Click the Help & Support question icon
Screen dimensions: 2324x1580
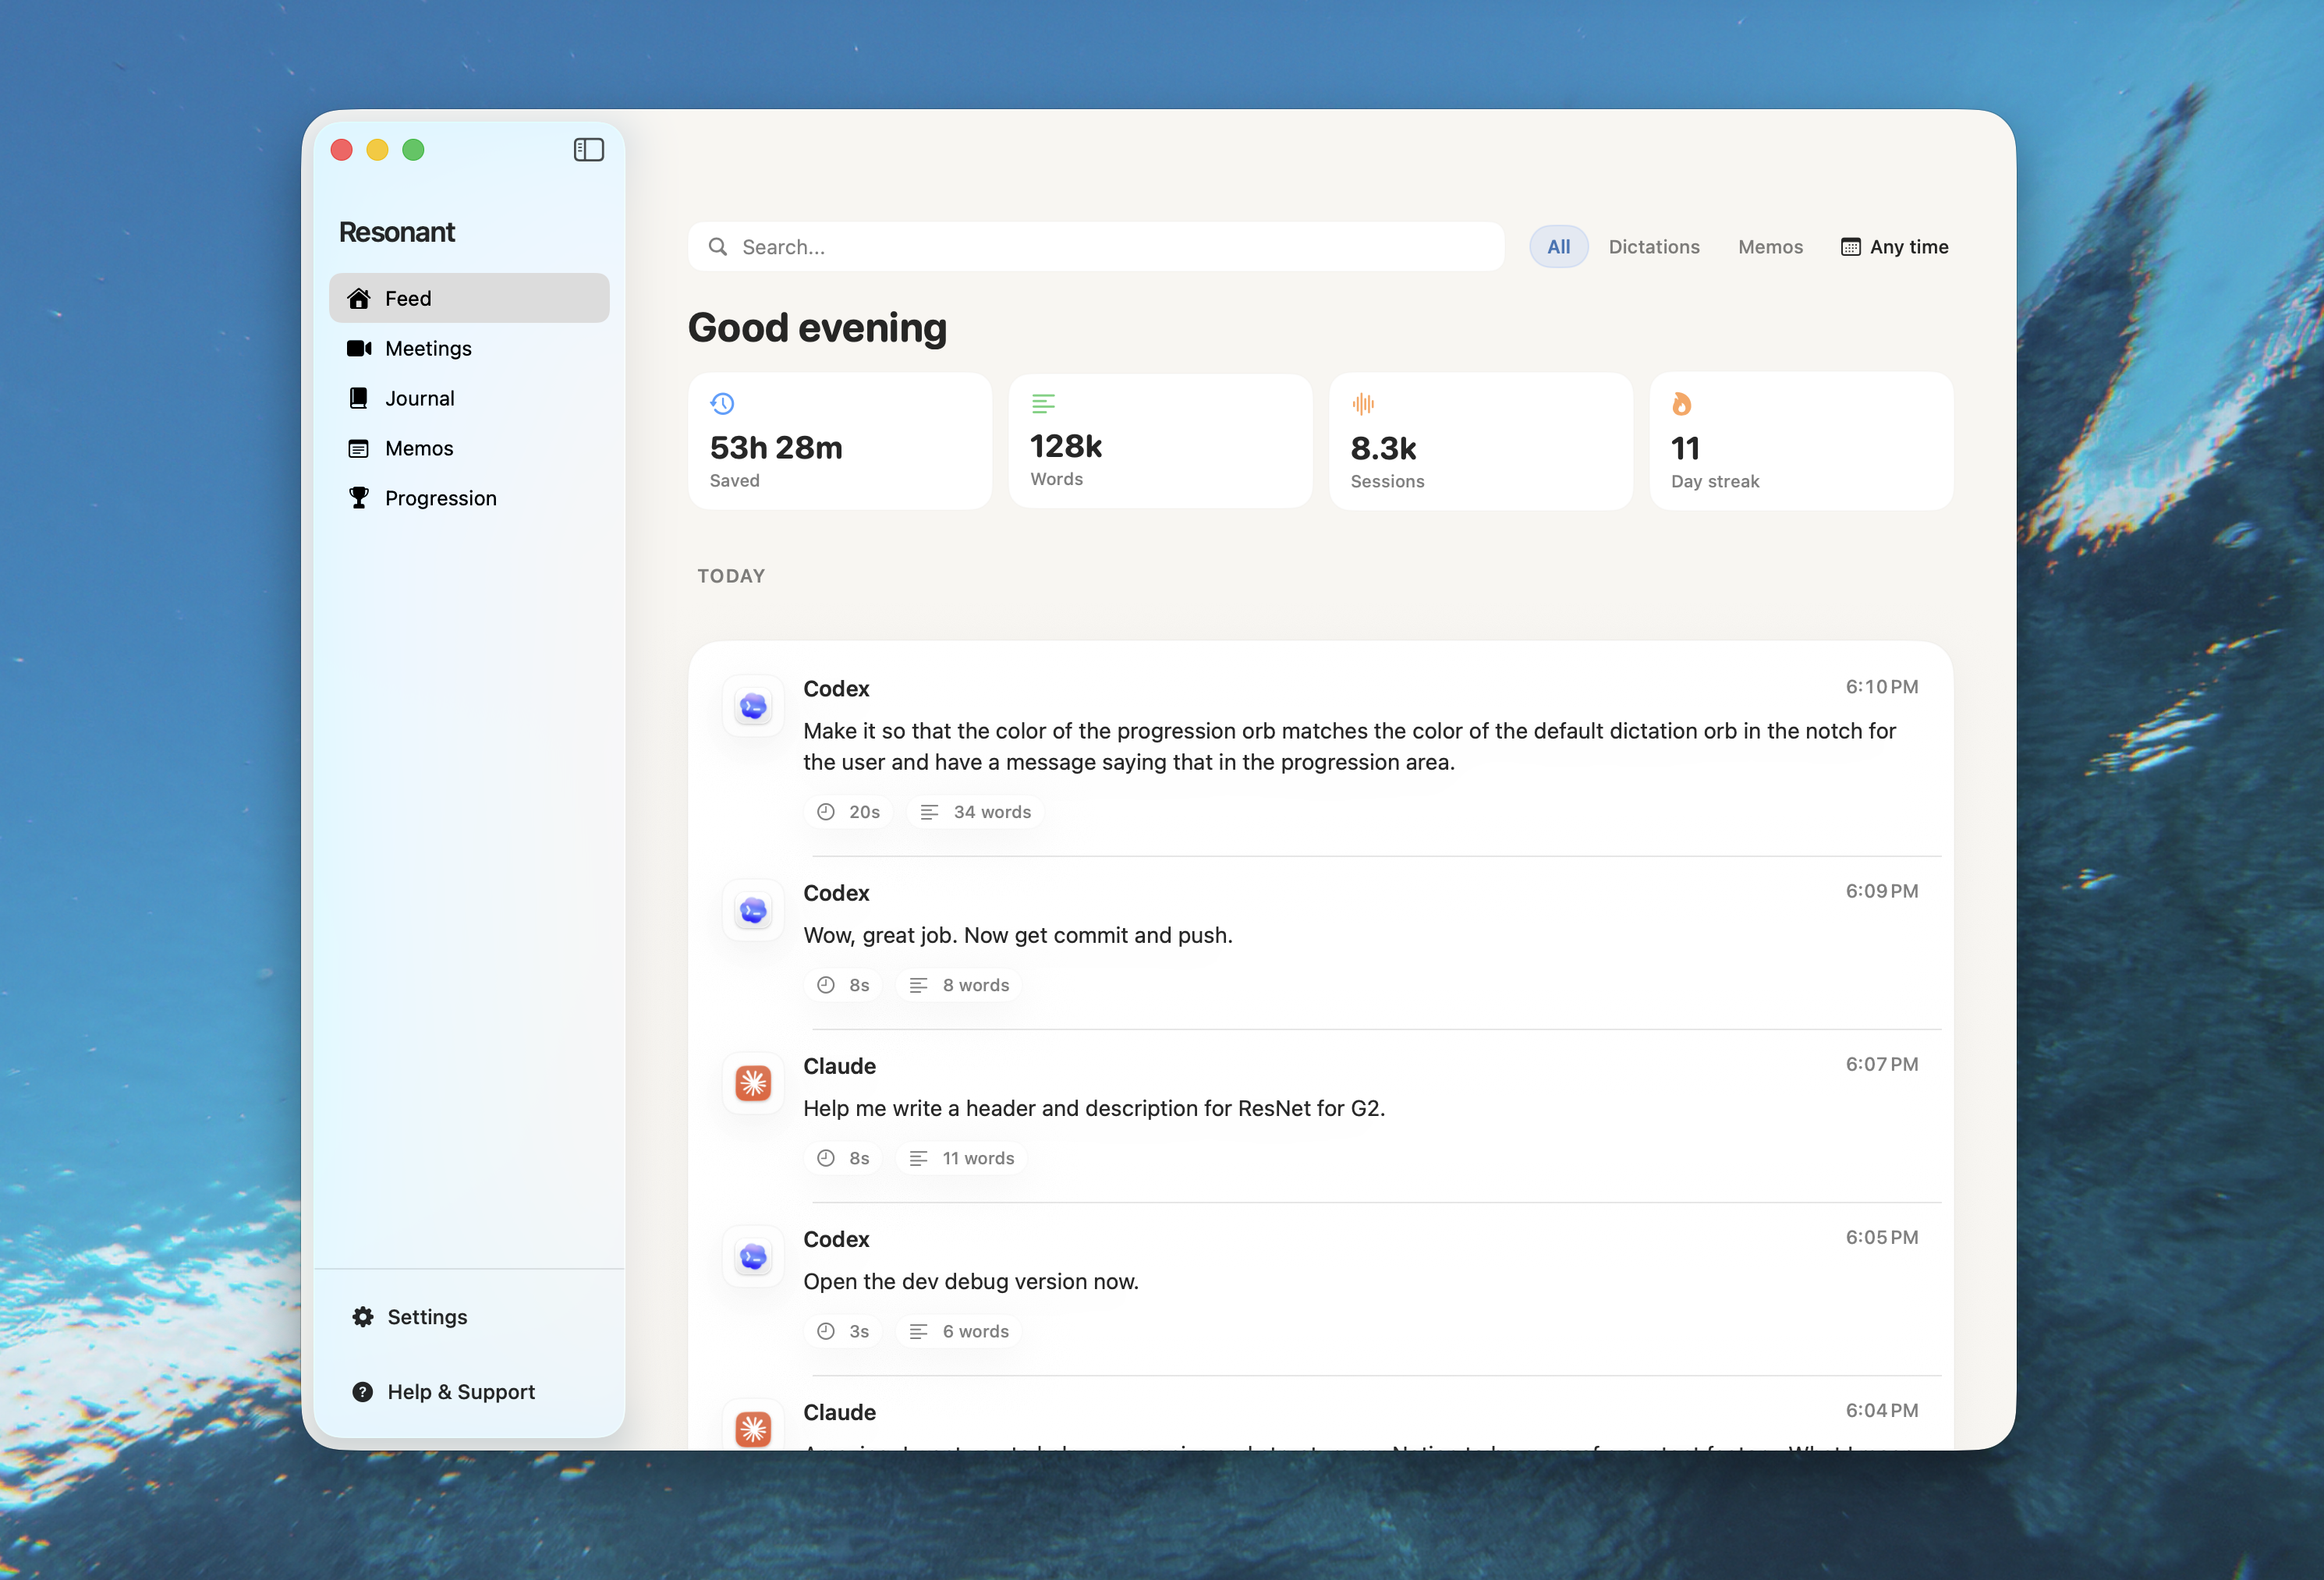click(x=363, y=1391)
